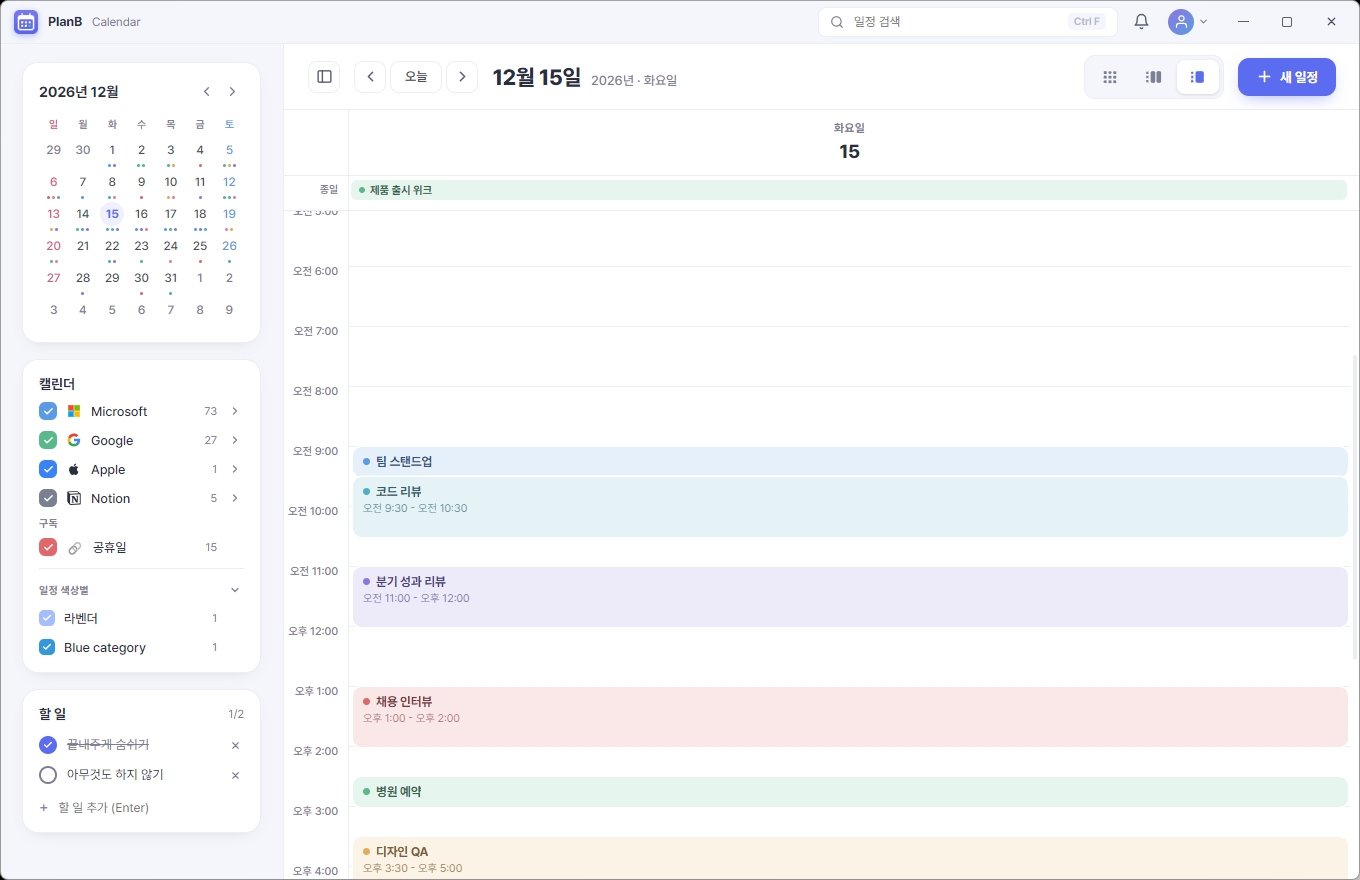The image size is (1360, 880).
Task: Uncheck the completed 끝내주게 숨쉬기 task
Action: coord(48,745)
